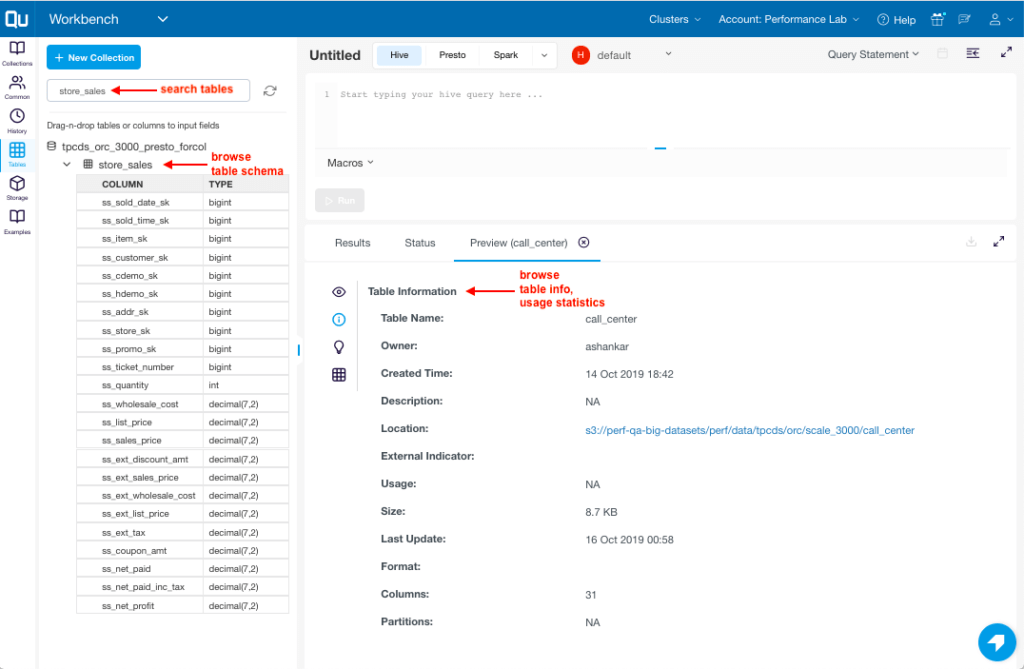Open the History panel from sidebar

[16, 118]
